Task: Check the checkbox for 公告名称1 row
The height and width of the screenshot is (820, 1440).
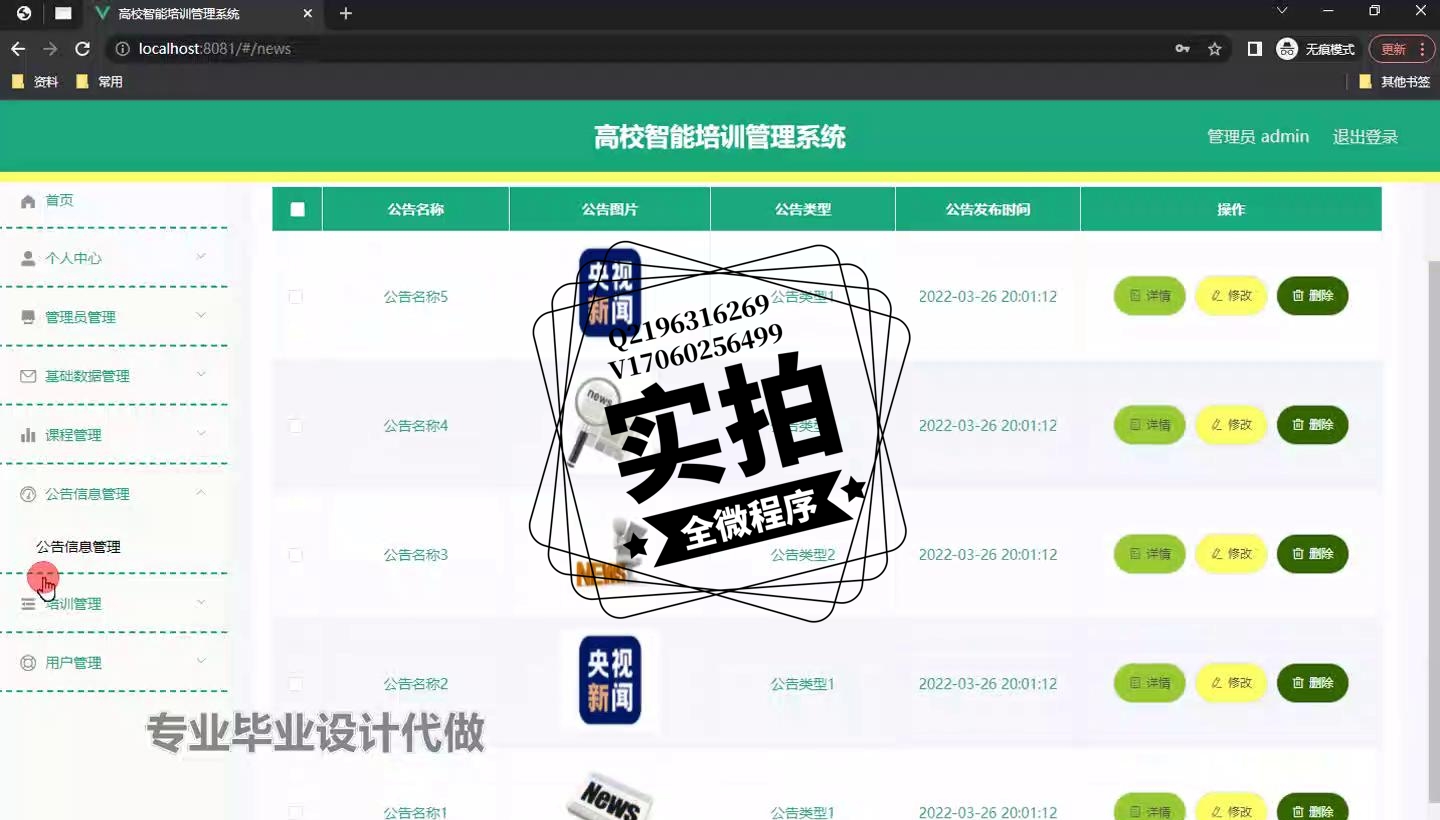Action: pos(295,812)
